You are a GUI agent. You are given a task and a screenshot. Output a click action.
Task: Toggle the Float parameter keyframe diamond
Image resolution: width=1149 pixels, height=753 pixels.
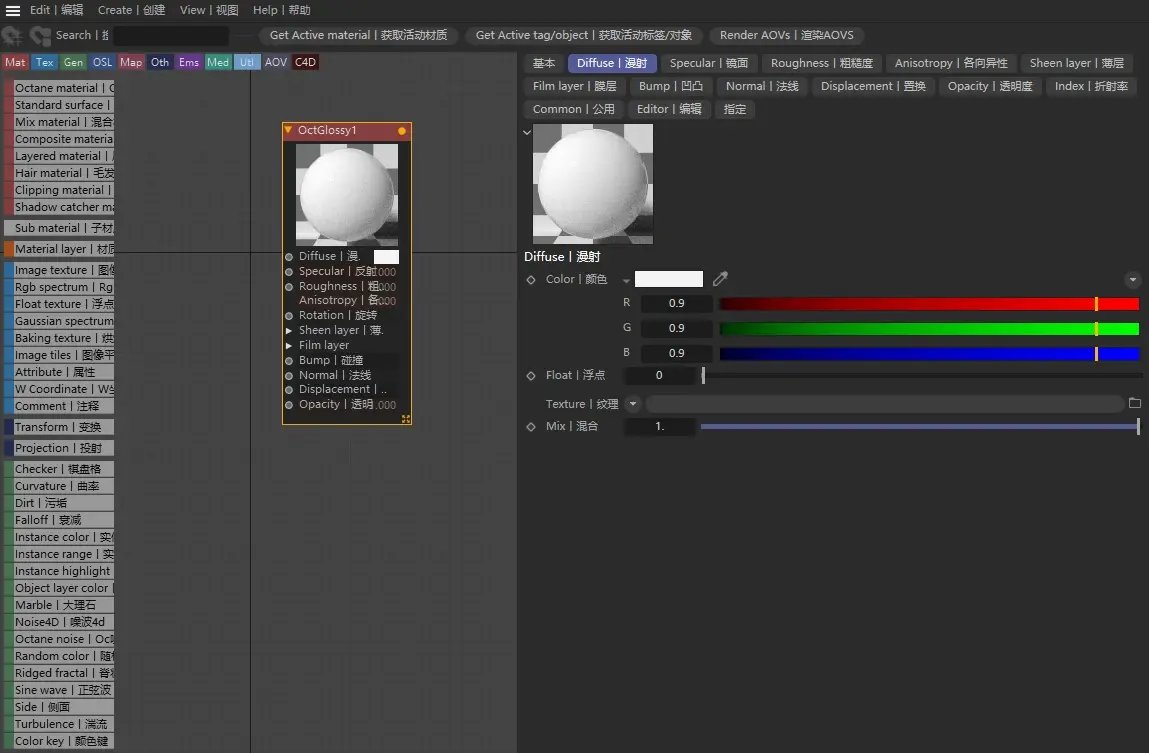tap(531, 375)
